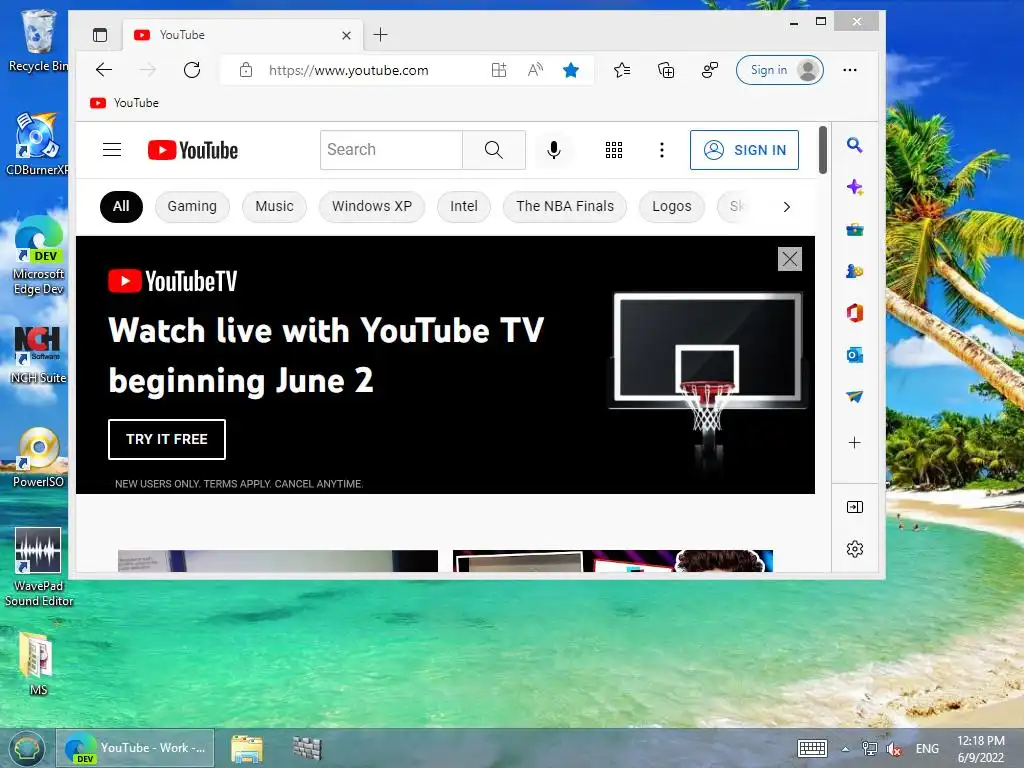The image size is (1024, 768).
Task: Click the blue favorites star icon
Action: [x=571, y=70]
